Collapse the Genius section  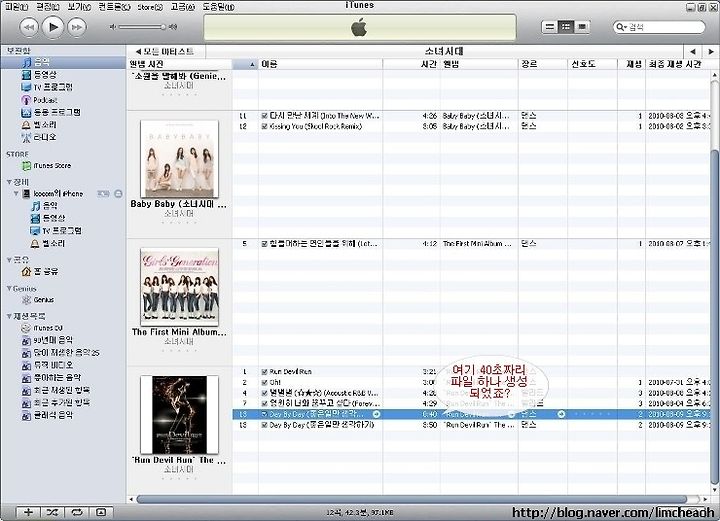tap(9, 289)
